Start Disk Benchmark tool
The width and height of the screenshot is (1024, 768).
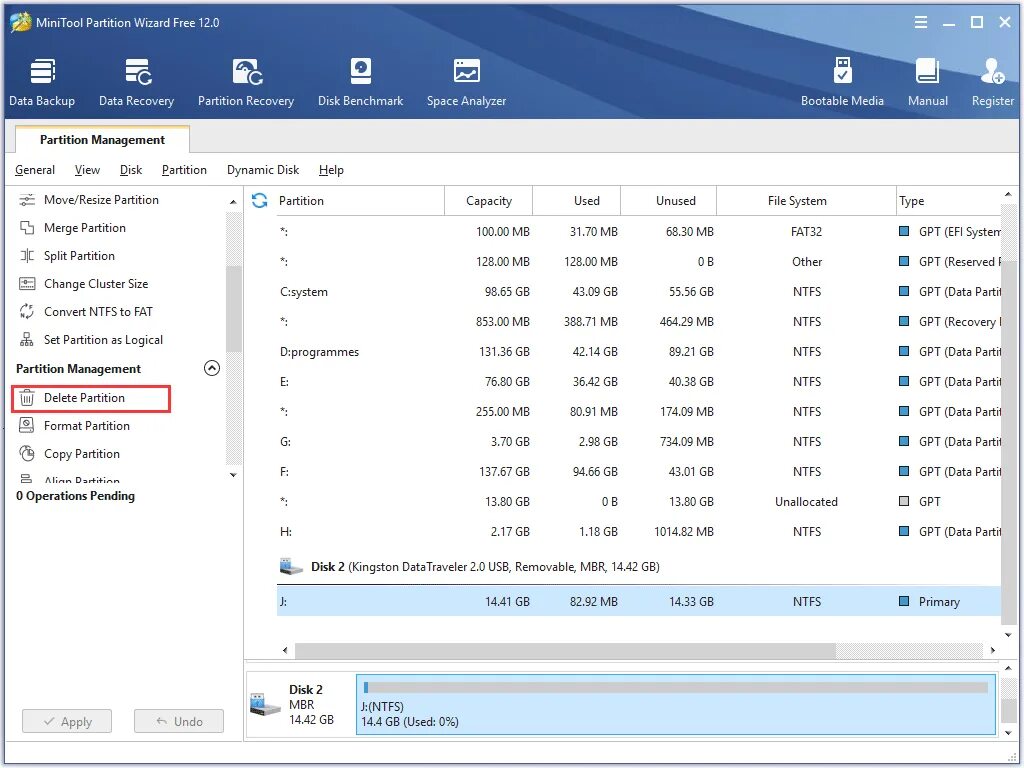pyautogui.click(x=360, y=82)
